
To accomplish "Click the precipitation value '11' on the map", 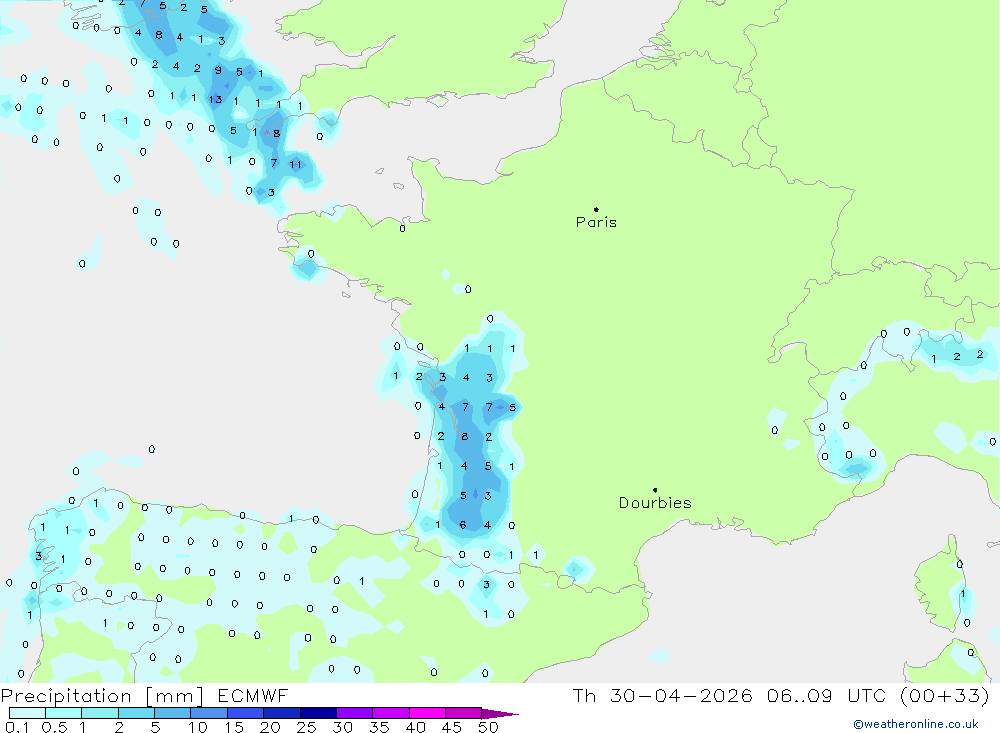I will (x=295, y=165).
